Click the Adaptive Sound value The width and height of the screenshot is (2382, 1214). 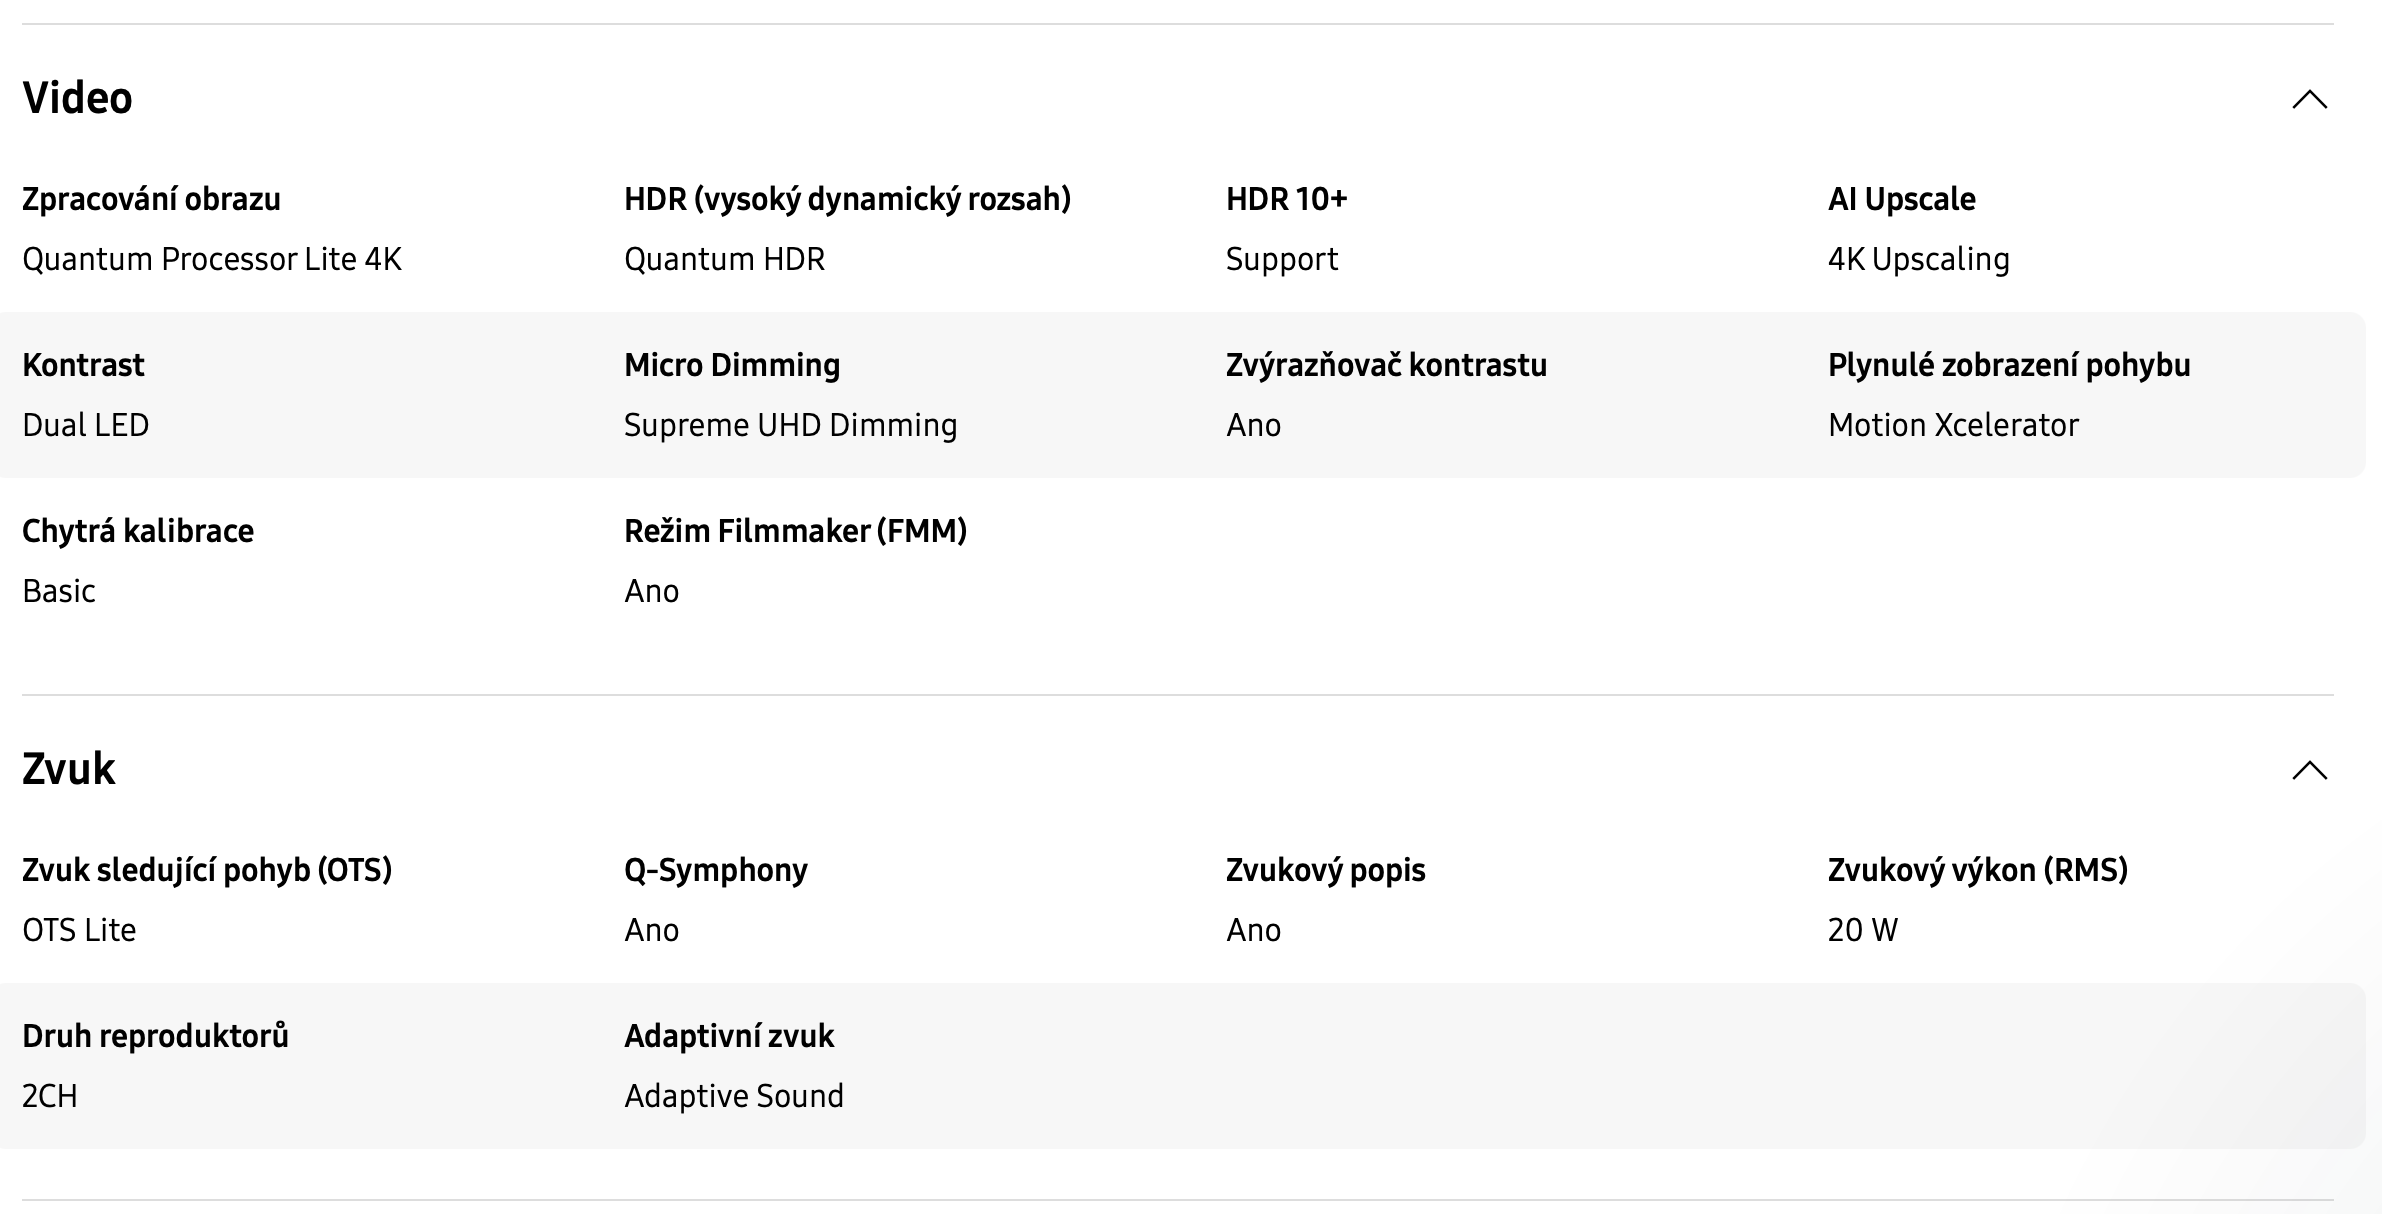[734, 1096]
